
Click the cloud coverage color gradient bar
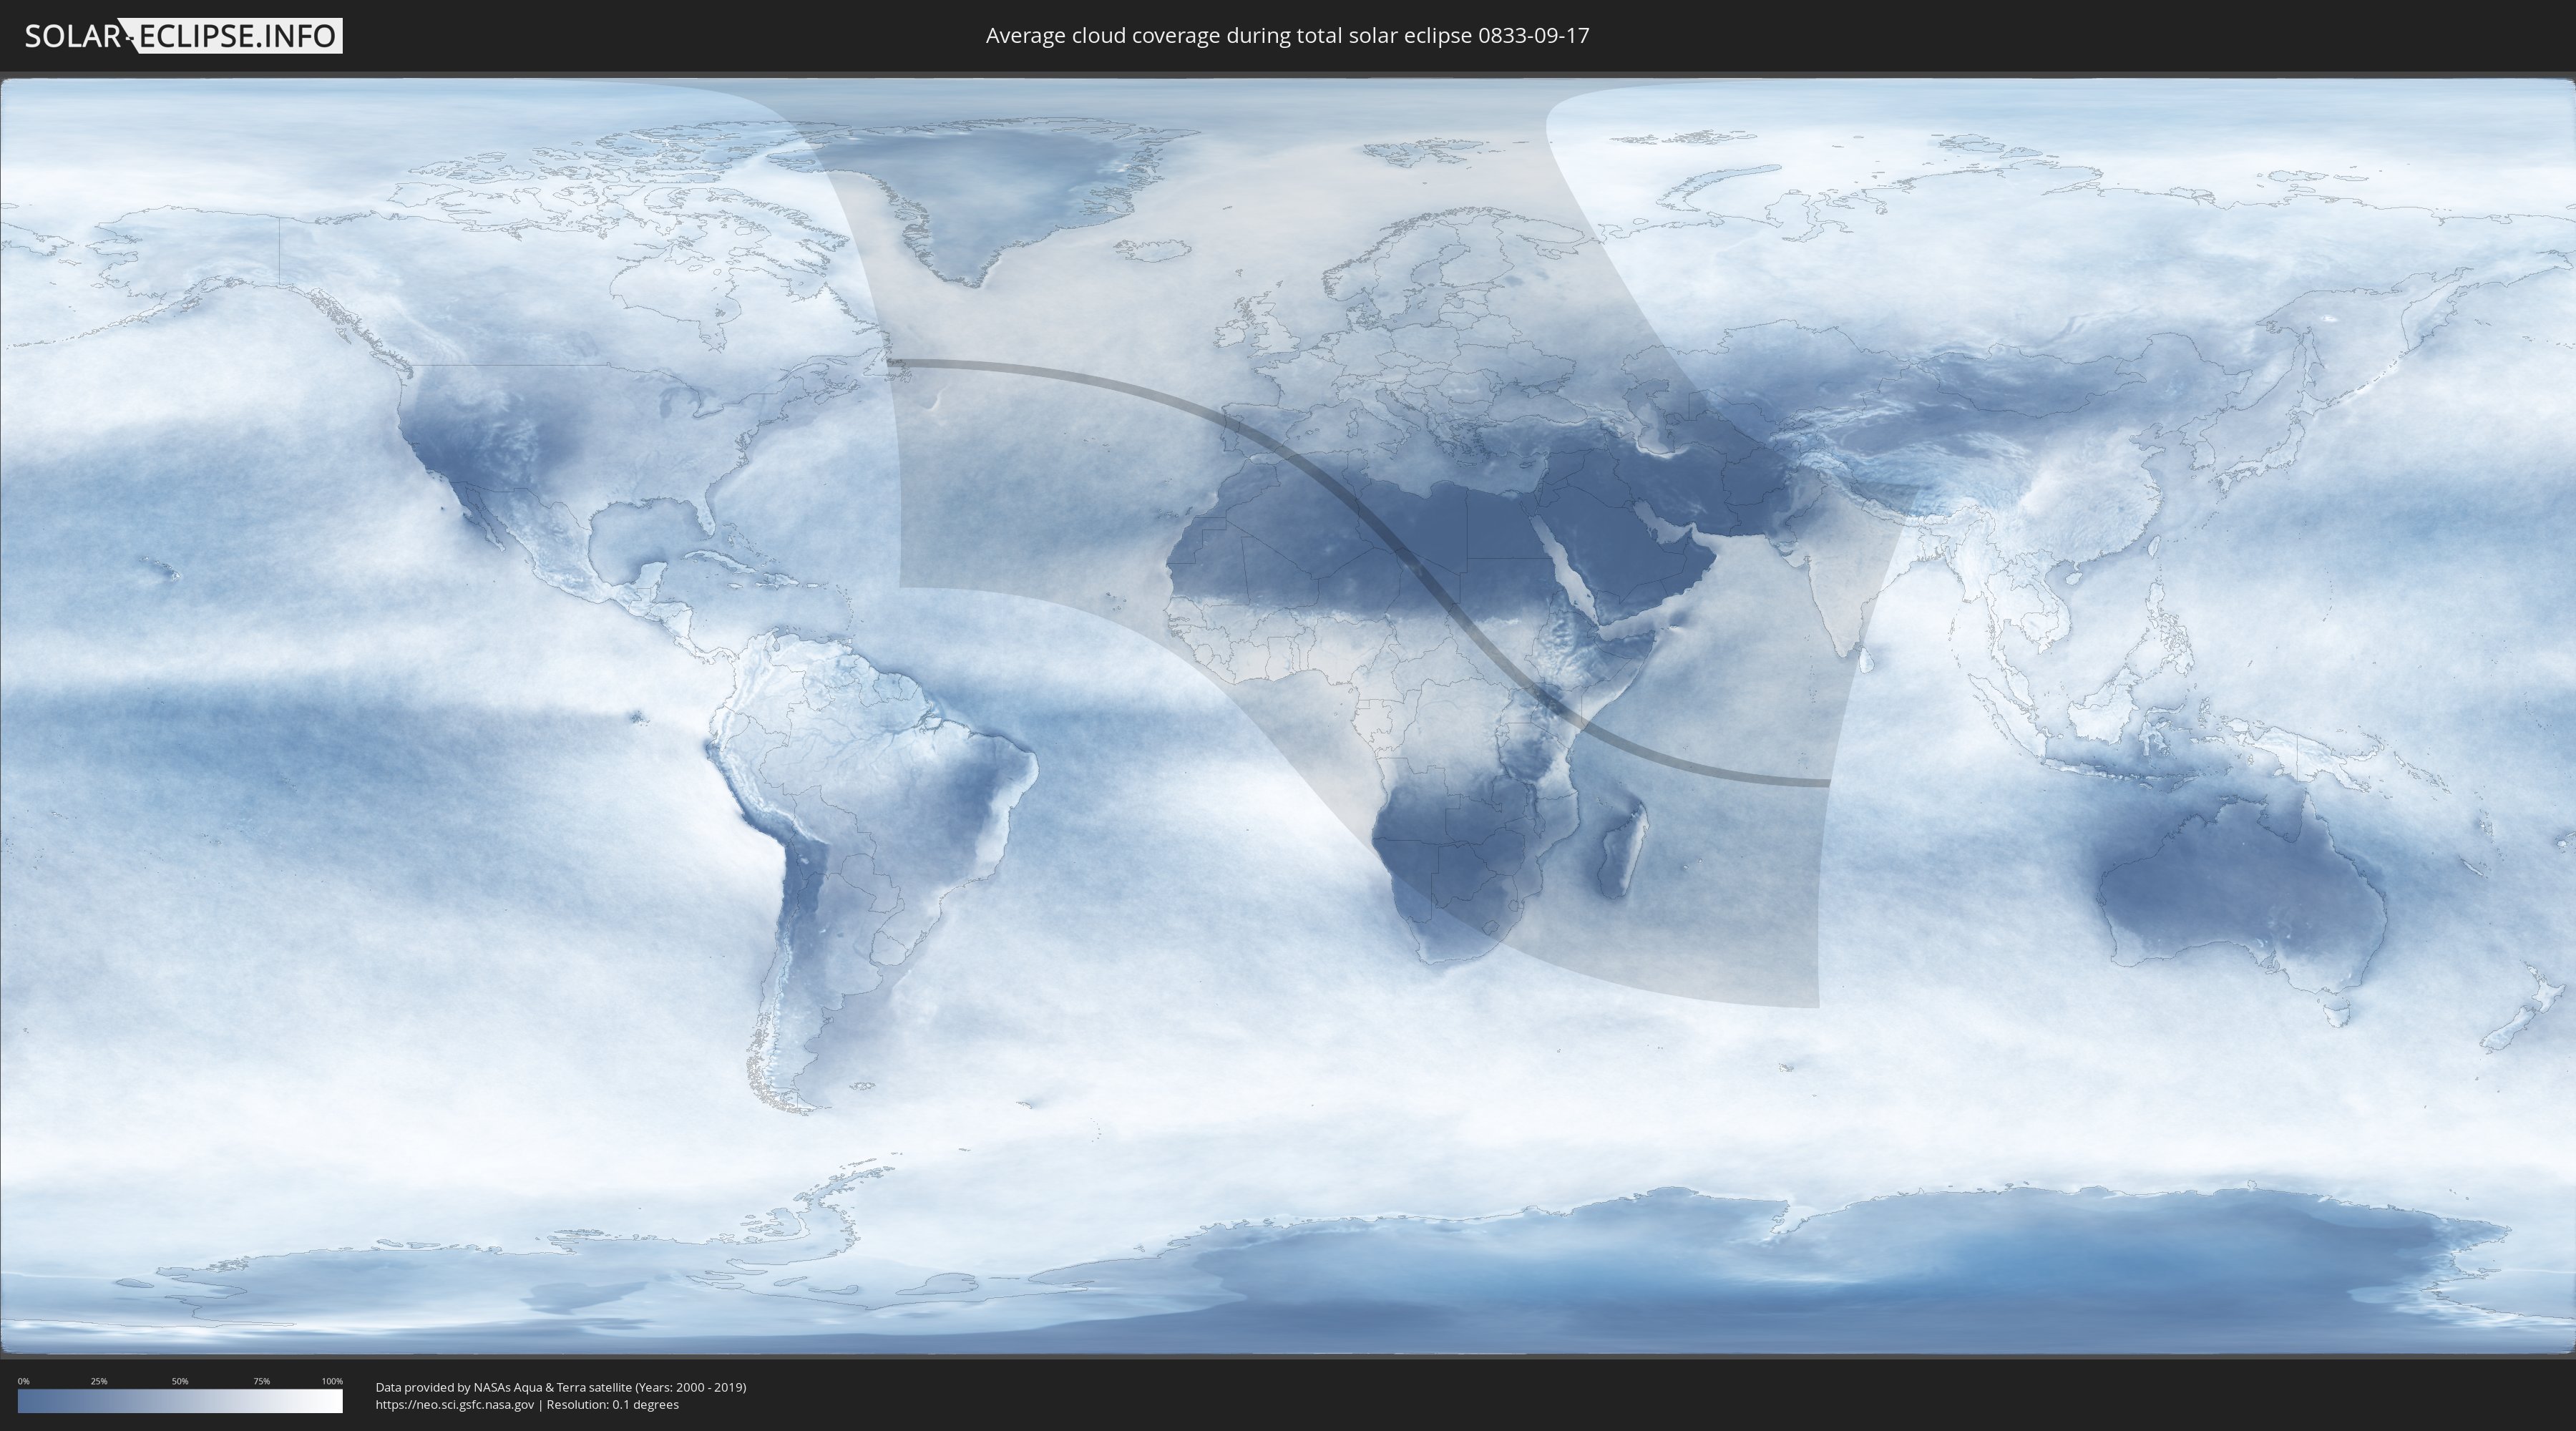click(x=180, y=1401)
